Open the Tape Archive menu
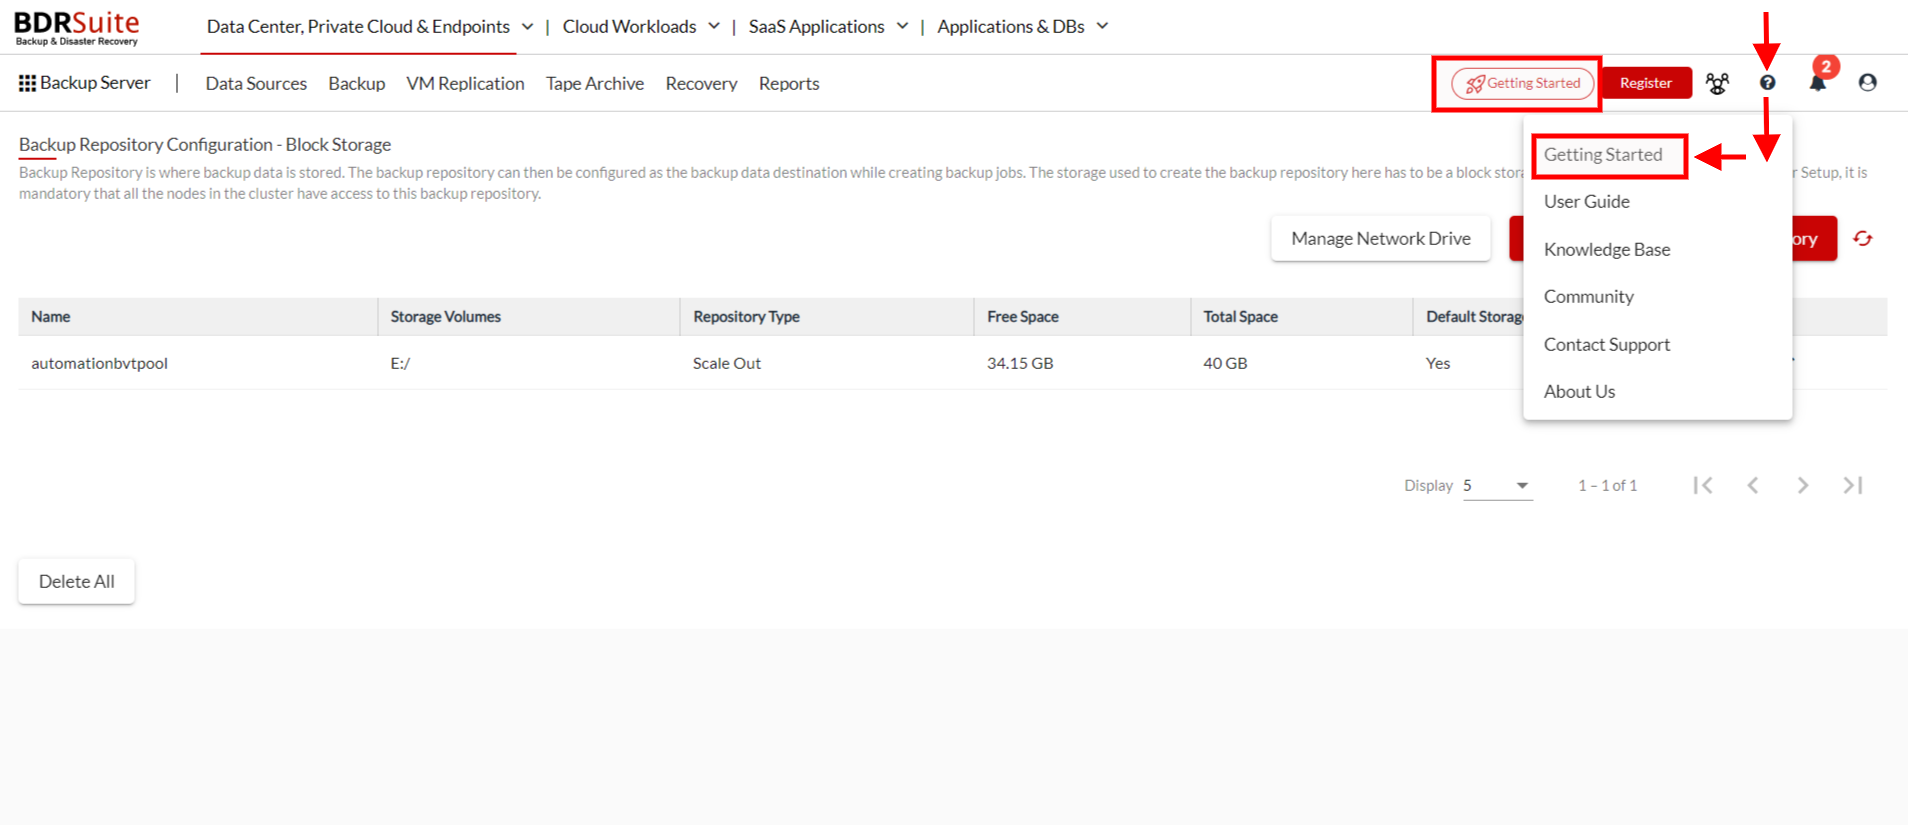1908x825 pixels. pos(595,84)
